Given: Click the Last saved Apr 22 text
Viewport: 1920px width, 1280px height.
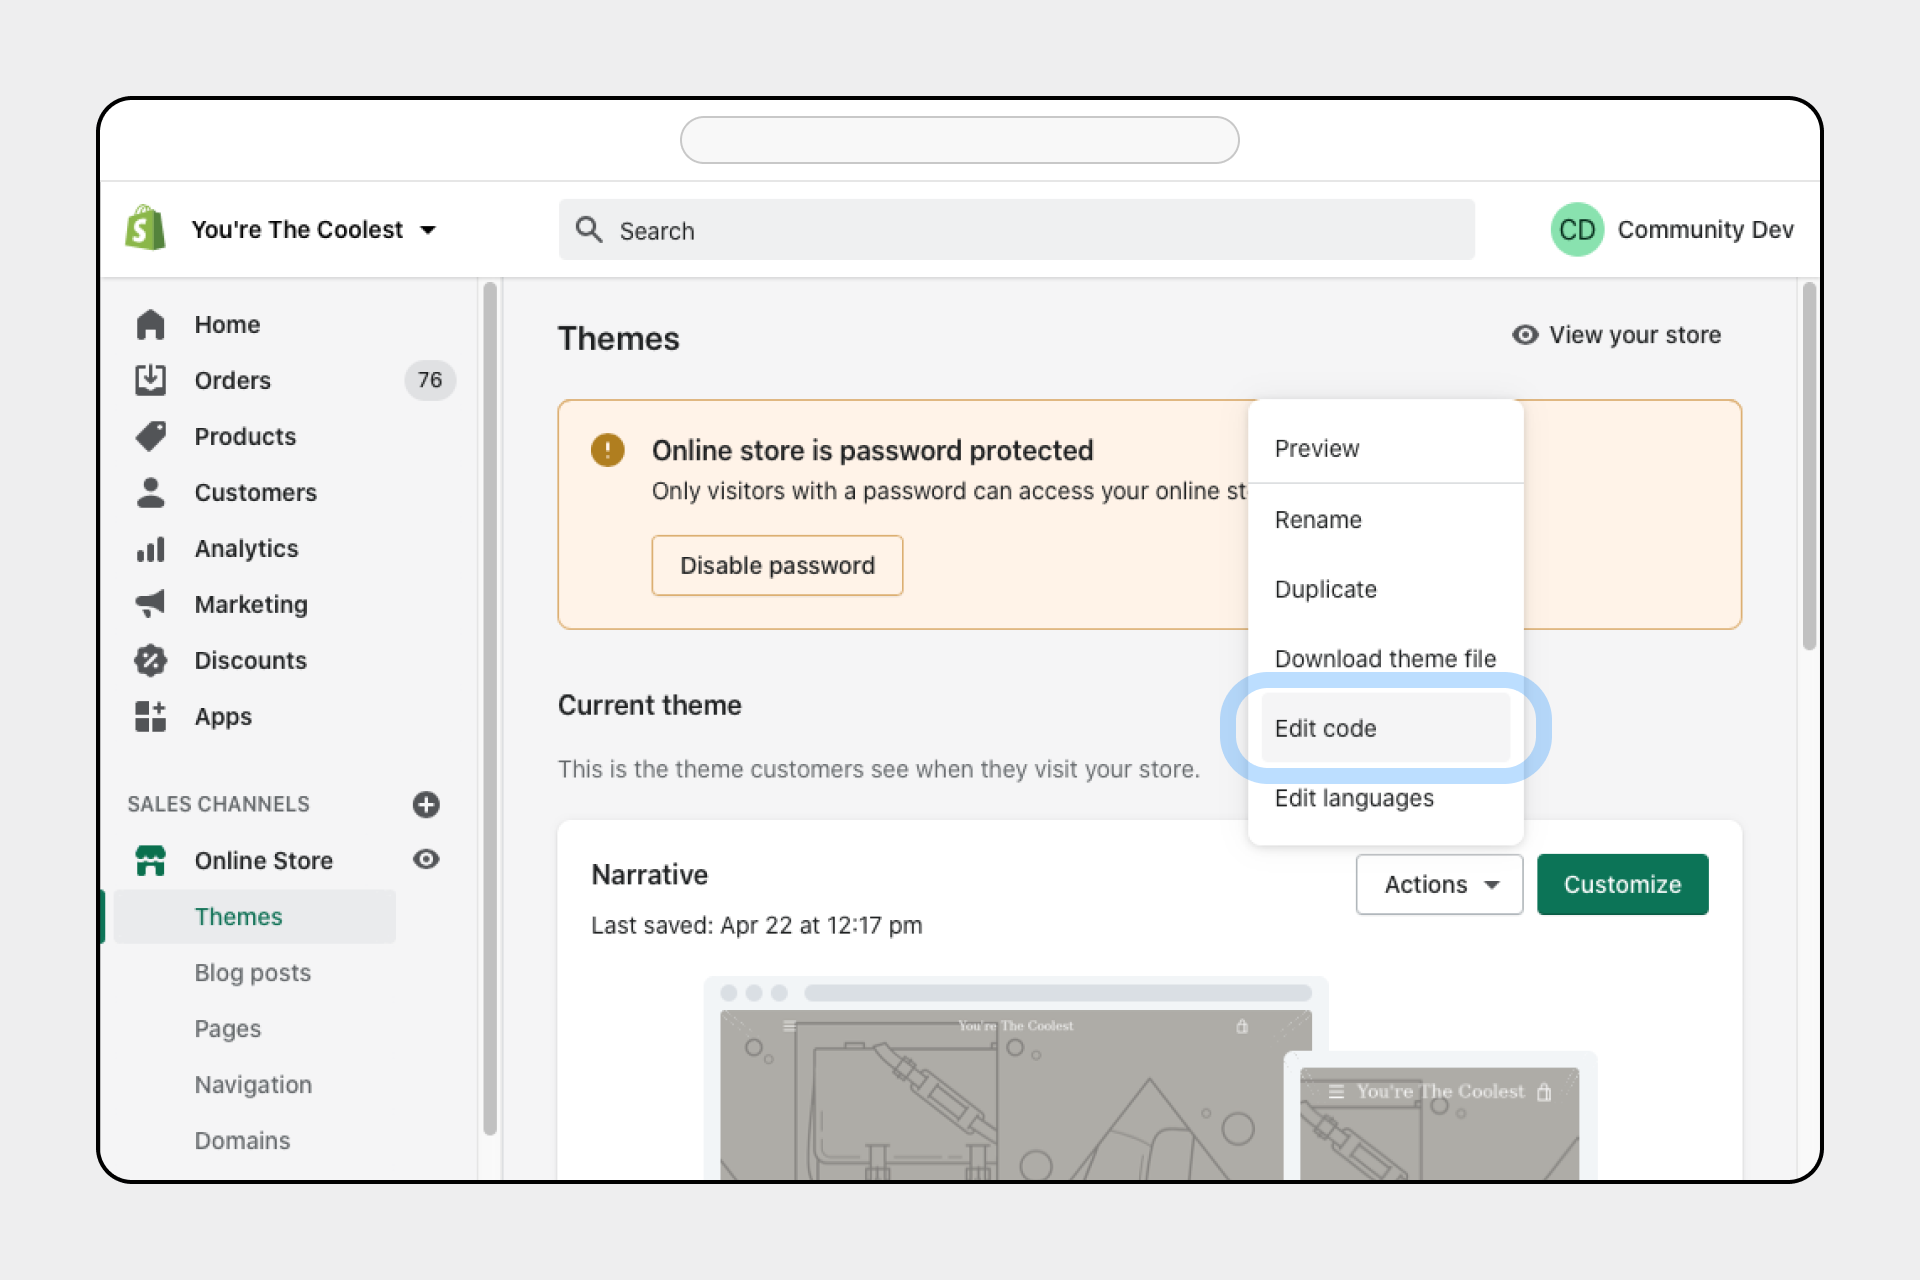Looking at the screenshot, I should coord(756,925).
